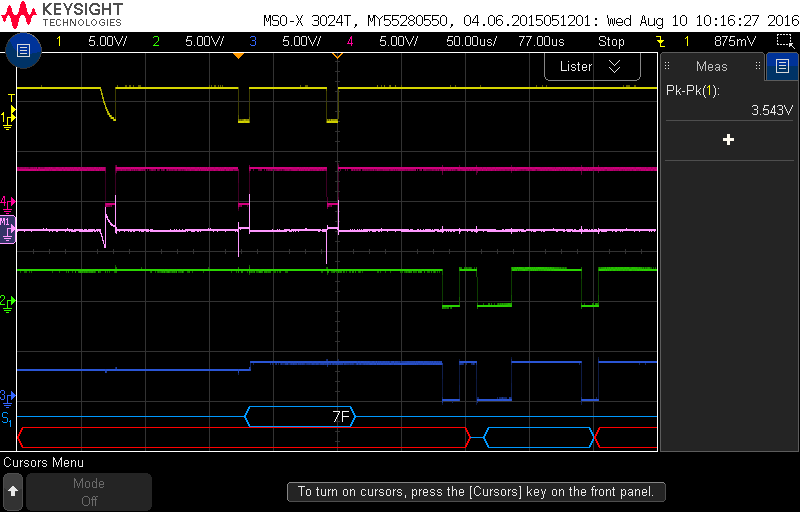This screenshot has height=512, width=800.
Task: Click the cursors hint message box
Action: (x=476, y=492)
